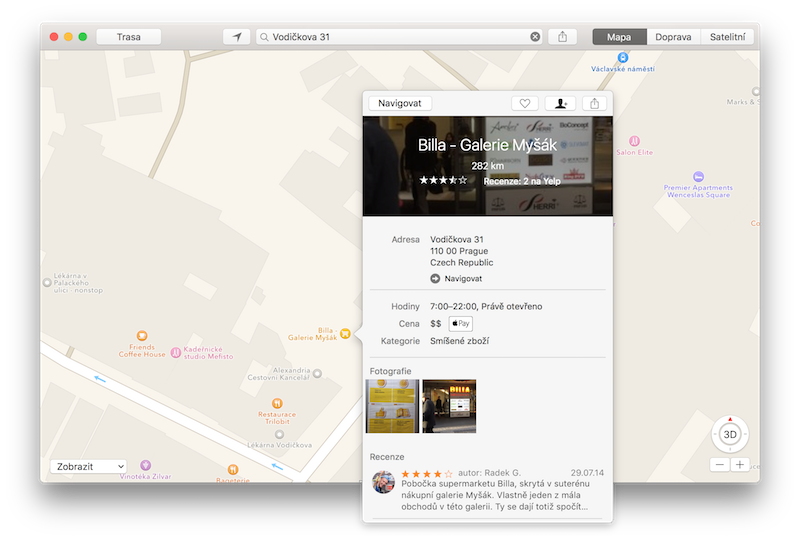Image resolution: width=800 pixels, height=547 pixels.
Task: Click hours 7:00–22:00, Právě otevřeno
Action: tap(486, 307)
